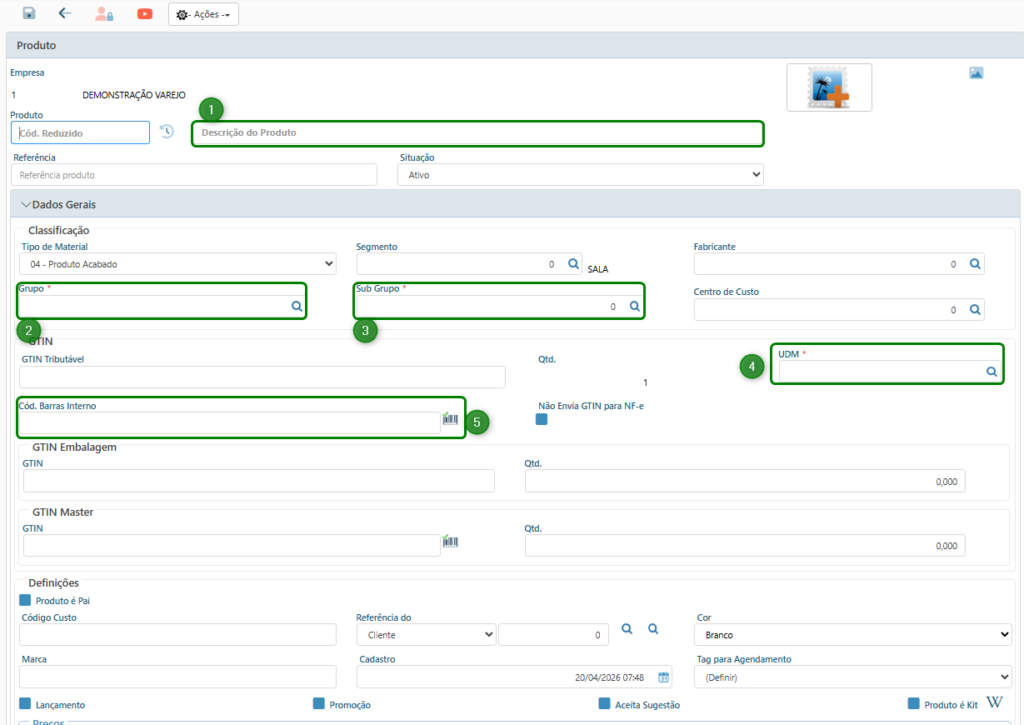1024x725 pixels.
Task: Click the save disk icon in toolbar
Action: (29, 14)
